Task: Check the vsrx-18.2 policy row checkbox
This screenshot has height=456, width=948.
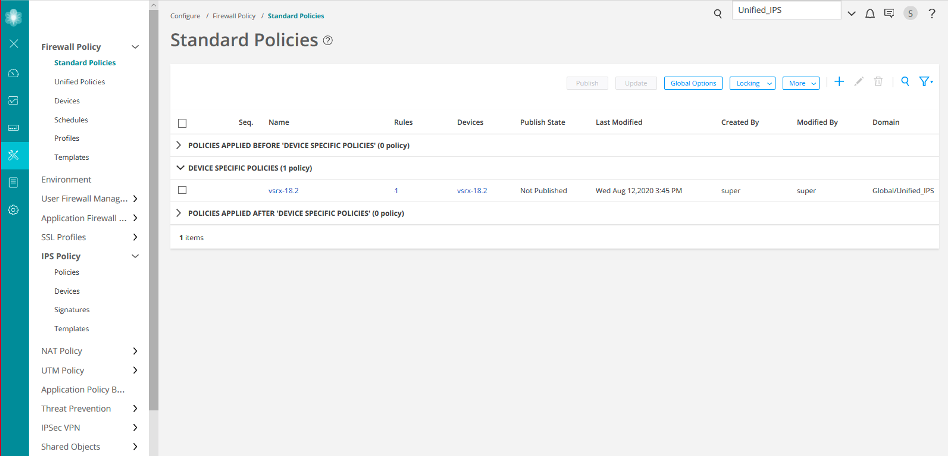Action: point(182,190)
